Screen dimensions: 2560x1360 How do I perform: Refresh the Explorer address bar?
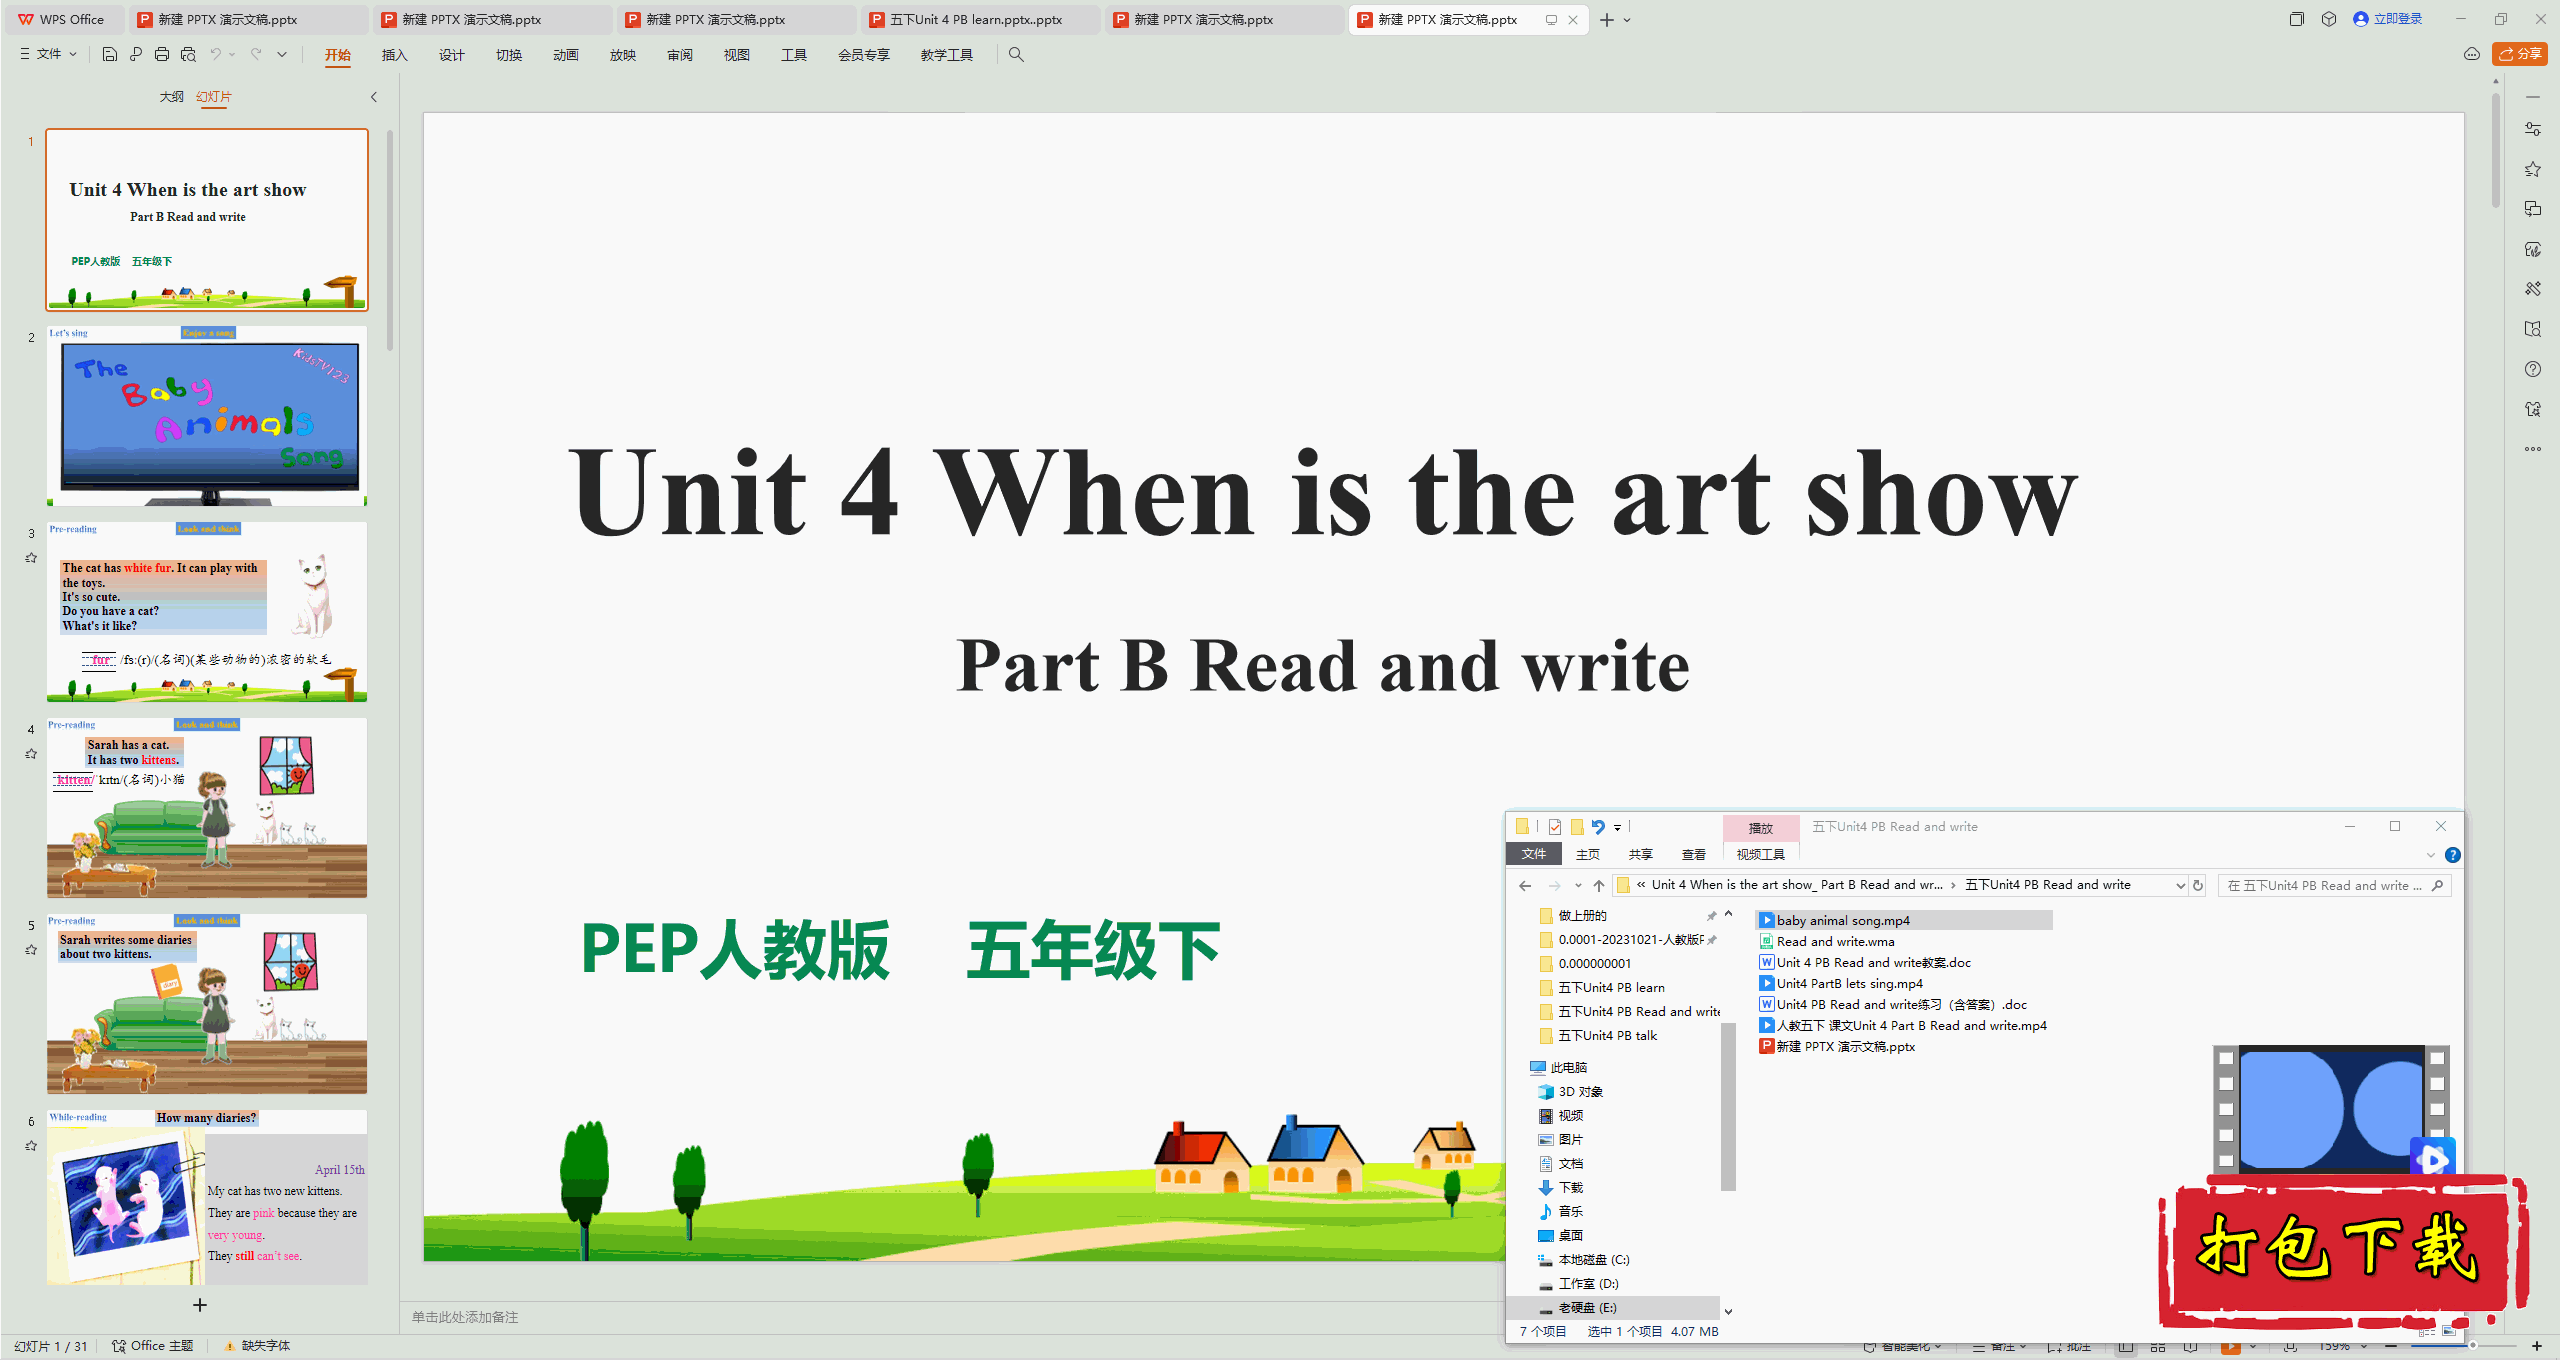pyautogui.click(x=2198, y=885)
